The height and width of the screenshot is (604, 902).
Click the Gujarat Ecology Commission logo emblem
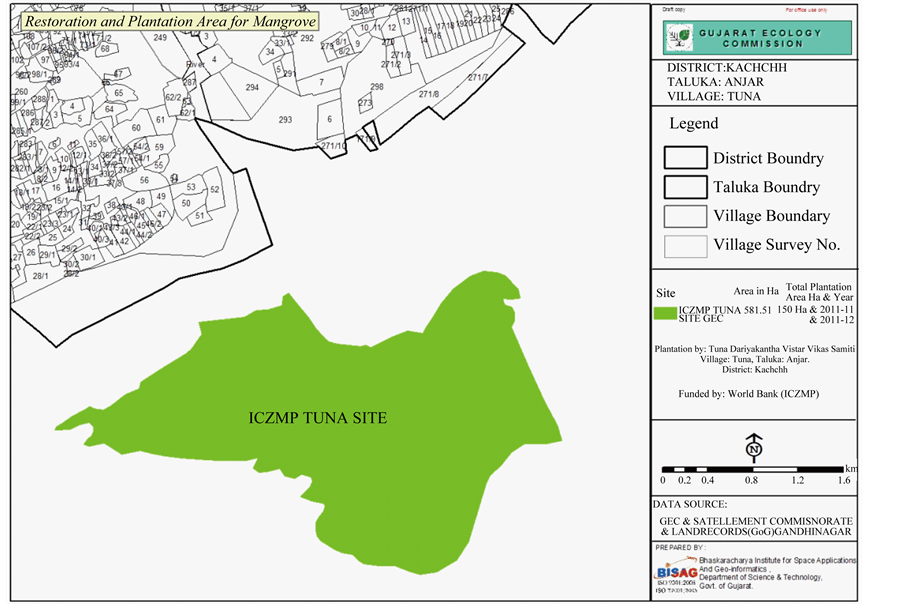pos(679,38)
